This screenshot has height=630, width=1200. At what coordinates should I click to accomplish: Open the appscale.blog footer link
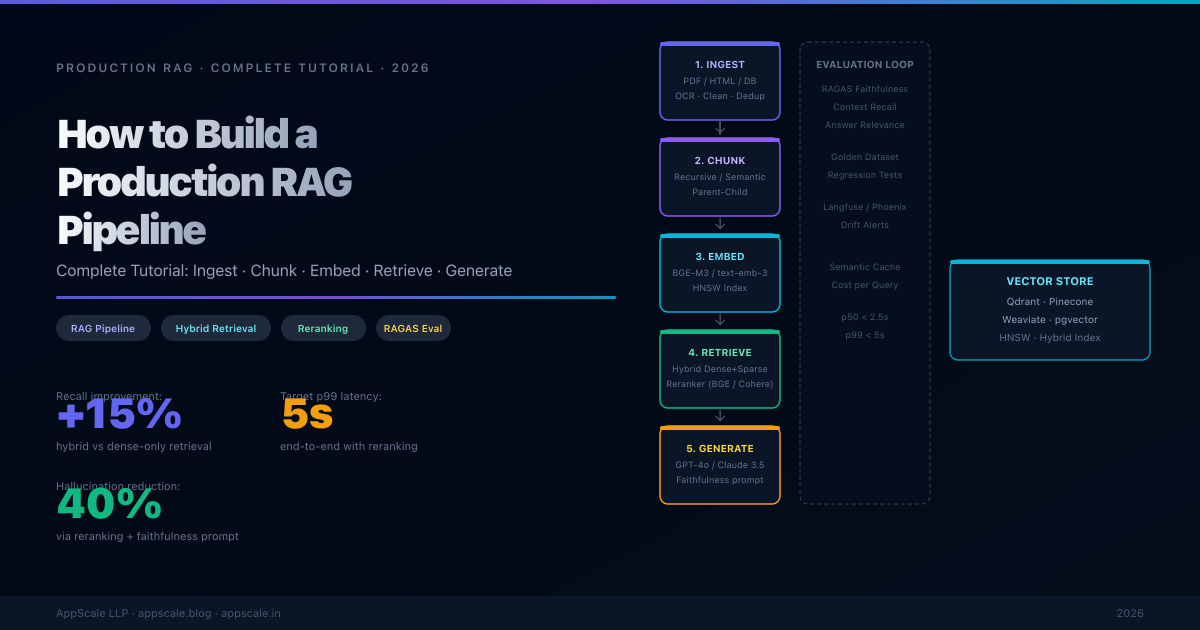tap(175, 613)
